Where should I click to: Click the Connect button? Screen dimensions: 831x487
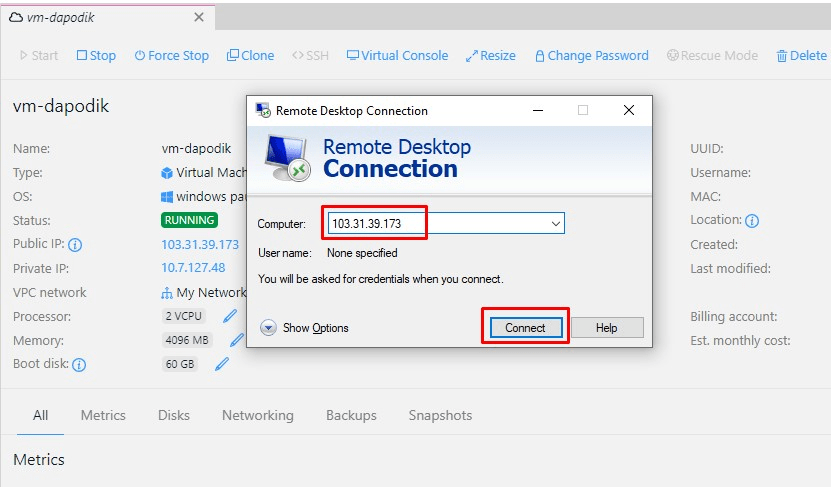pyautogui.click(x=525, y=327)
